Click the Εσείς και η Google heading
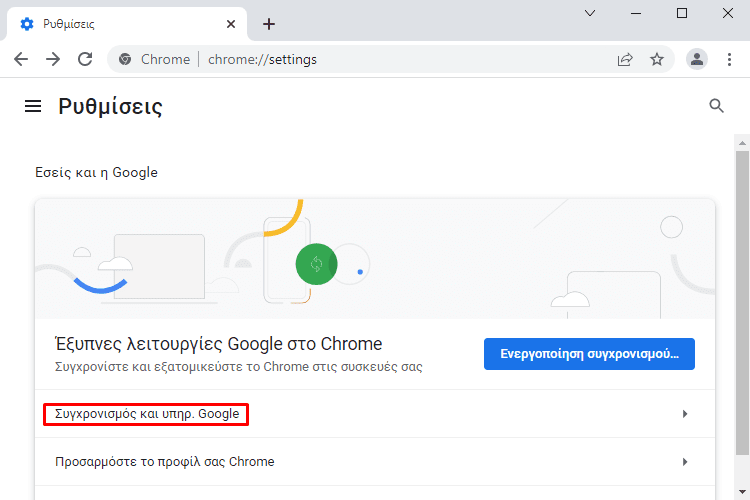Image resolution: width=750 pixels, height=500 pixels. click(x=96, y=172)
